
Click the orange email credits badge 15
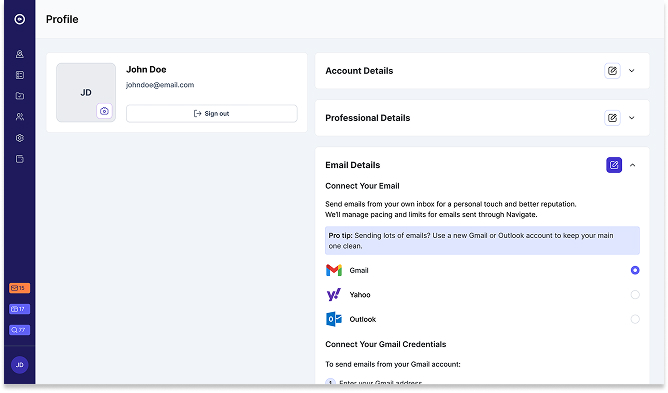[x=20, y=288]
